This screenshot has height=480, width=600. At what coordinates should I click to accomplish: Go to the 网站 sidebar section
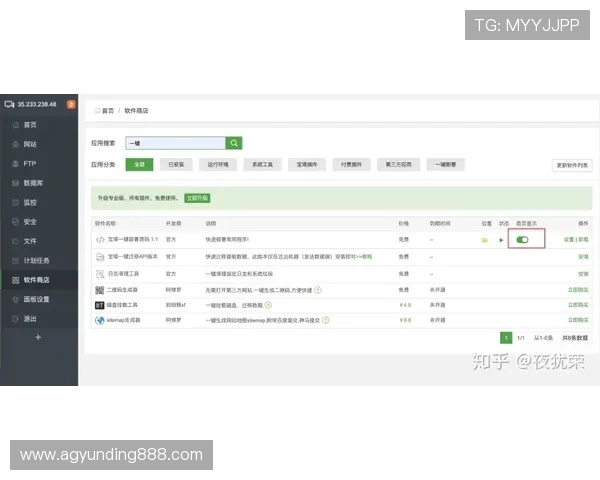click(x=30, y=144)
